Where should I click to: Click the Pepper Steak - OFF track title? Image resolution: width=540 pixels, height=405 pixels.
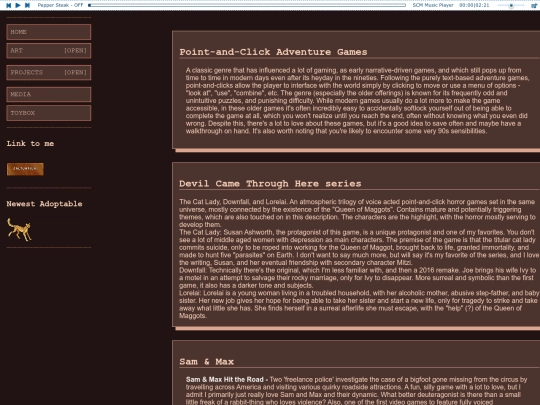[x=60, y=5]
